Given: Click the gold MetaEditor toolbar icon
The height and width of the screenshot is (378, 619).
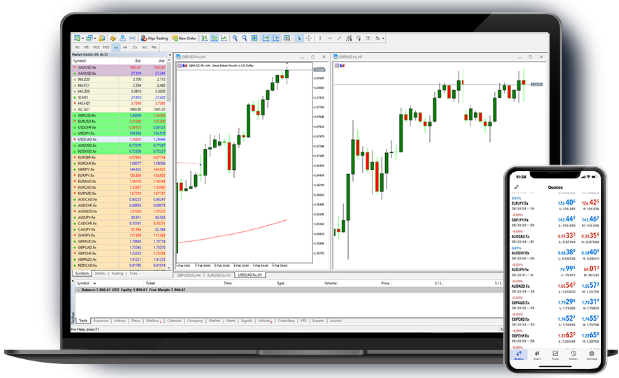Looking at the screenshot, I should (x=113, y=38).
